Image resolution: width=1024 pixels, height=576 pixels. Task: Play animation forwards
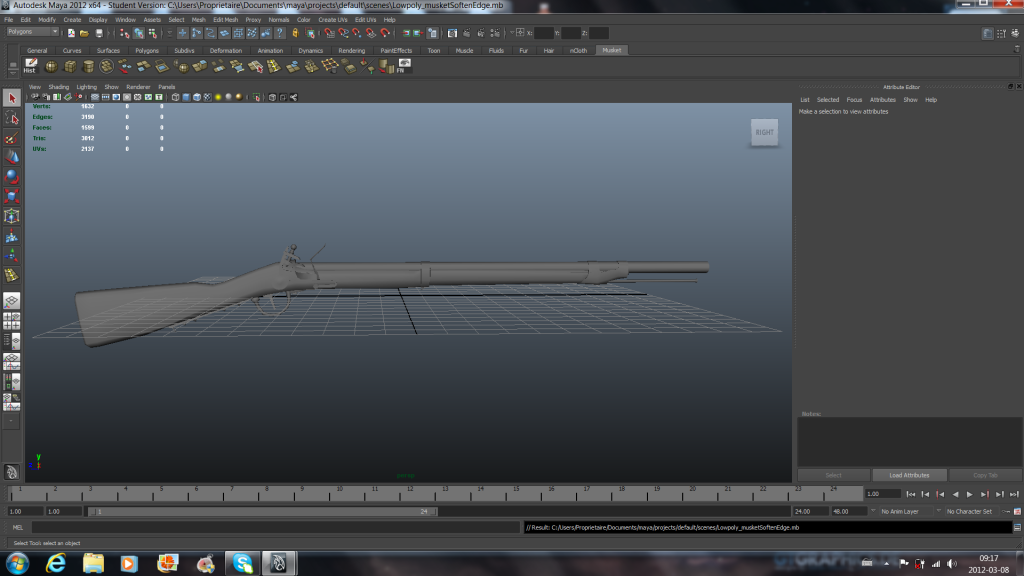pyautogui.click(x=970, y=494)
